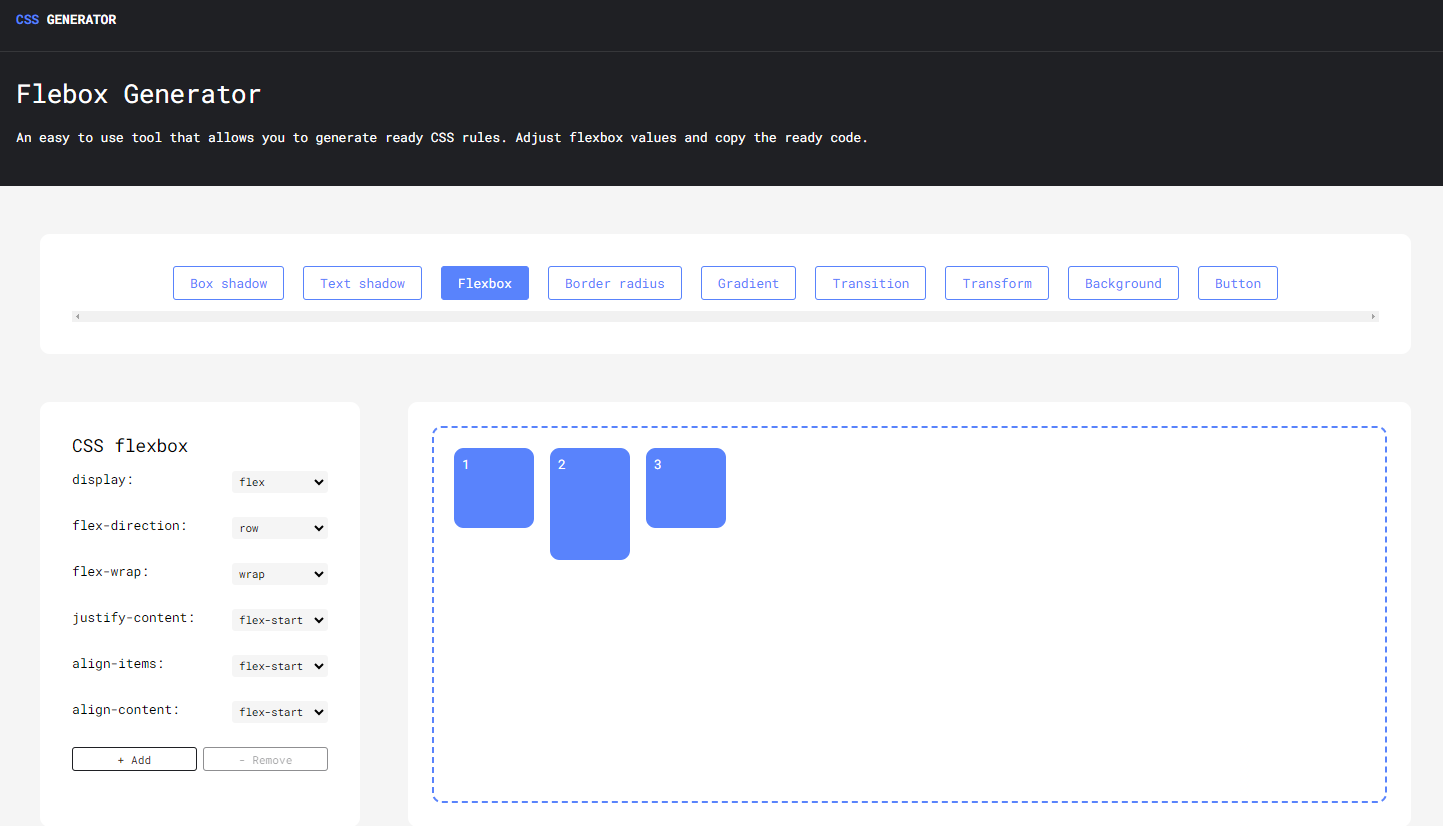Open the justify-content dropdown
This screenshot has height=826, width=1443.
click(280, 620)
